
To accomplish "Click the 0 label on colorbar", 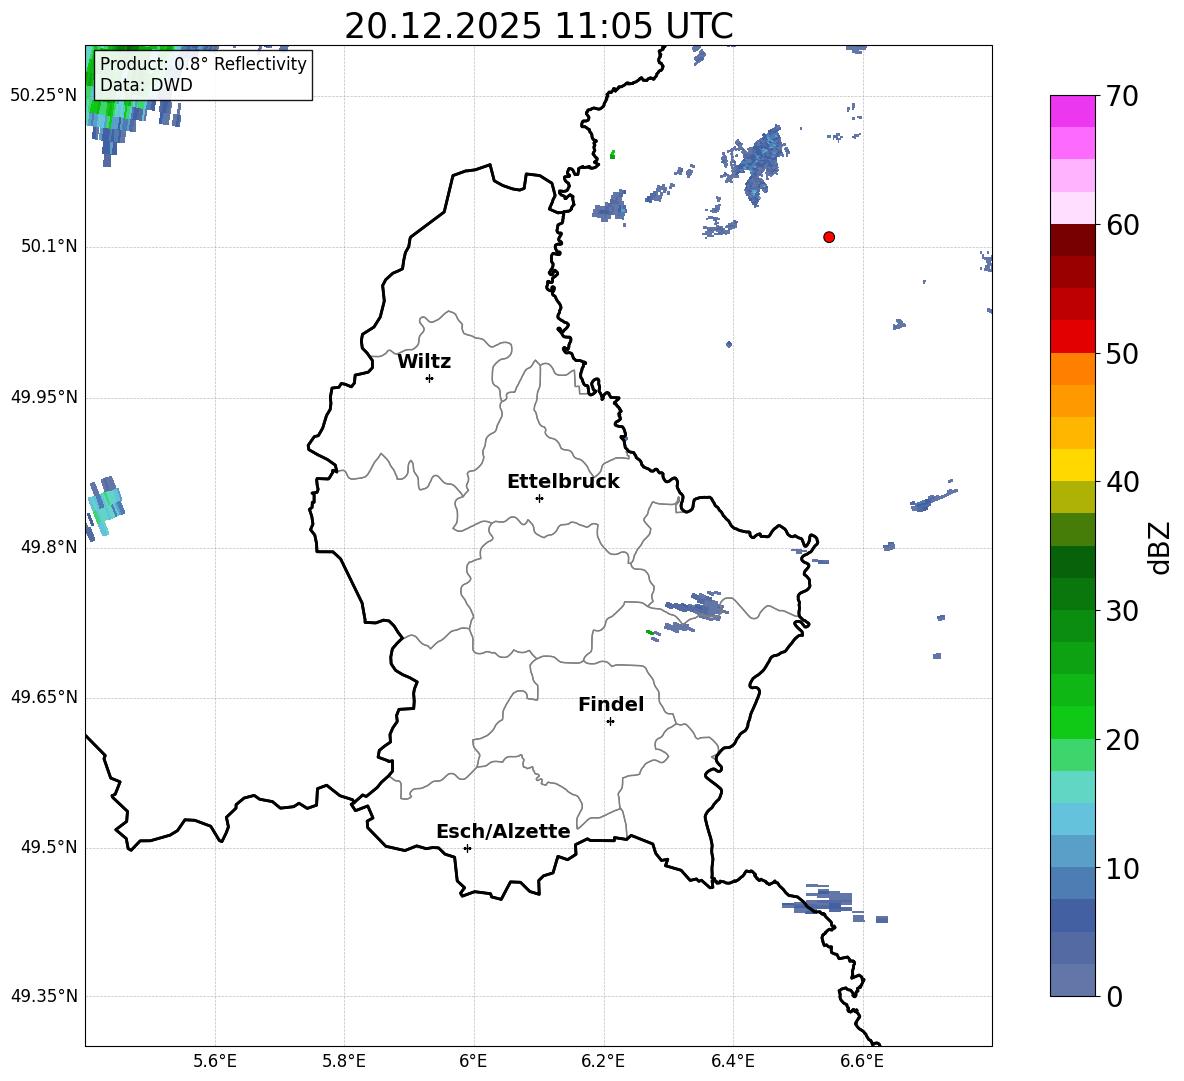I will coord(1114,996).
